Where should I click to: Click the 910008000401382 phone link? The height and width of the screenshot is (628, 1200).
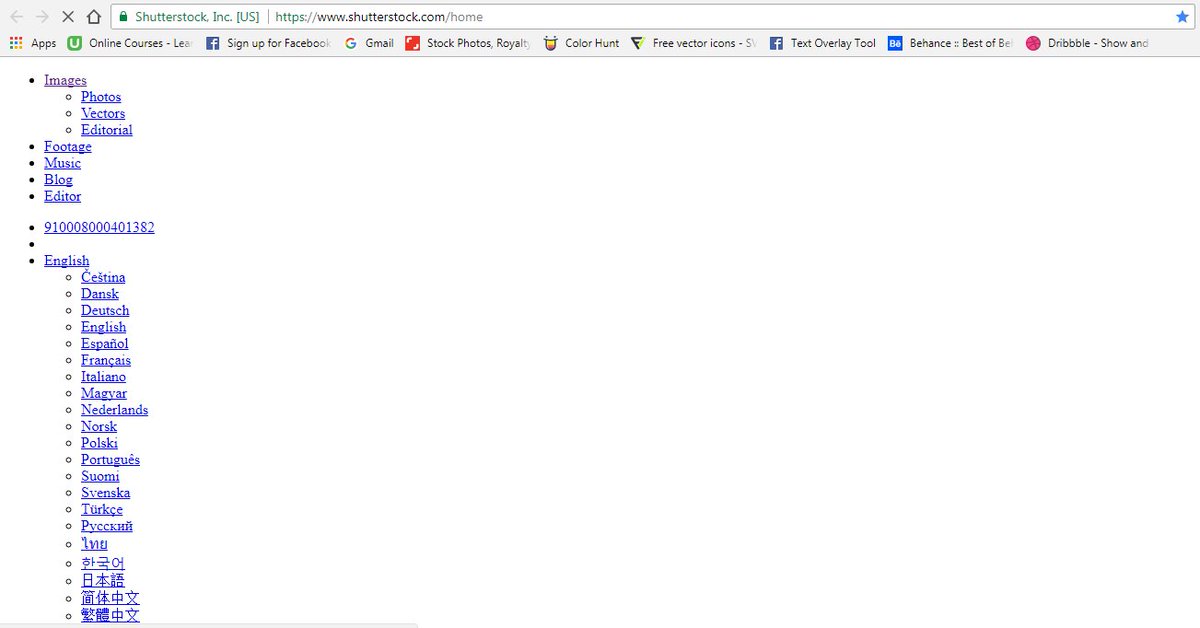pos(99,227)
